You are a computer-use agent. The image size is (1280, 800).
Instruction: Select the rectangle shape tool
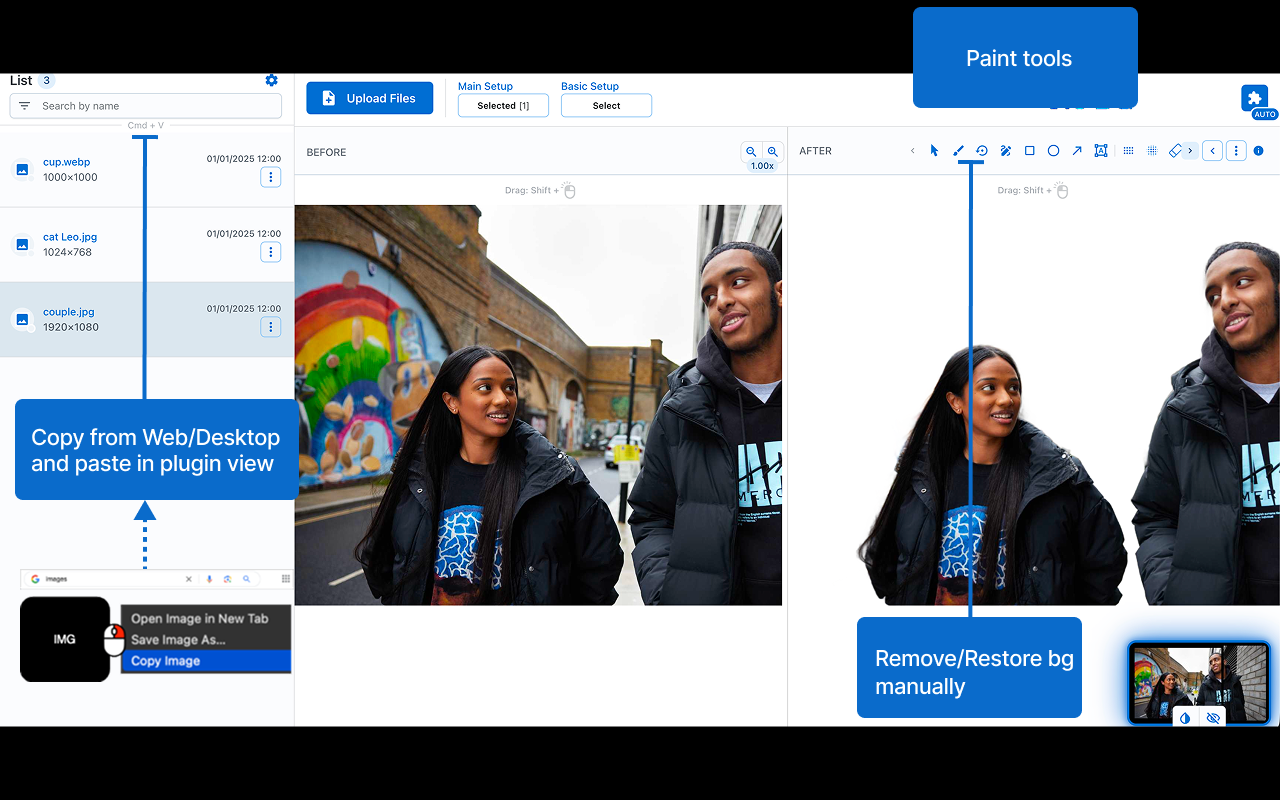[x=1030, y=151]
